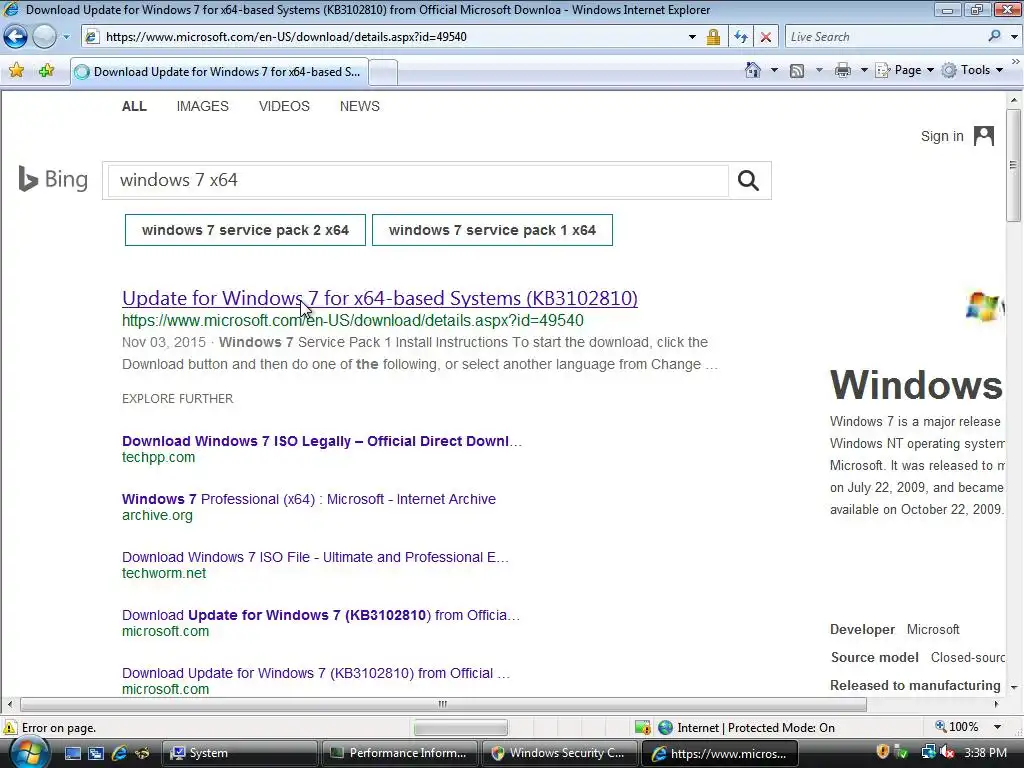Click the Sign in link
Viewport: 1024px width, 768px height.
[x=942, y=136]
